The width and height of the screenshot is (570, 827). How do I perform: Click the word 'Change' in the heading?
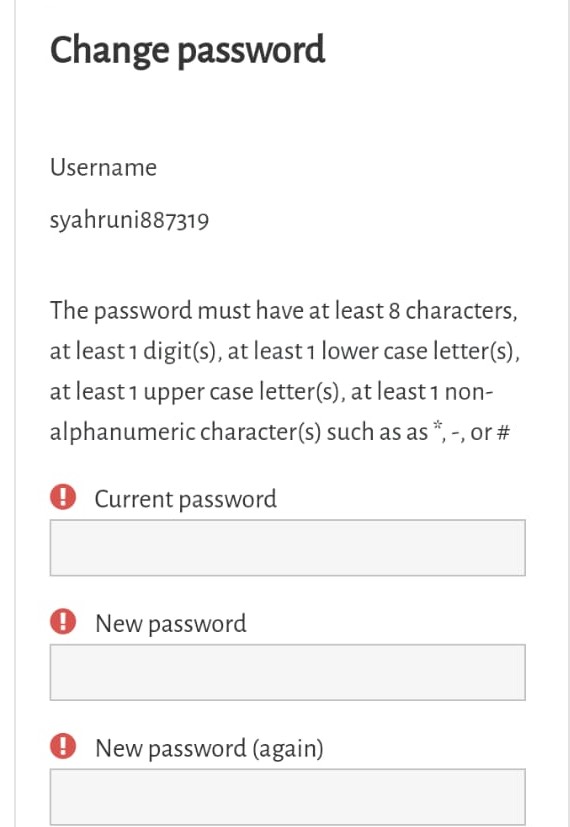click(109, 51)
